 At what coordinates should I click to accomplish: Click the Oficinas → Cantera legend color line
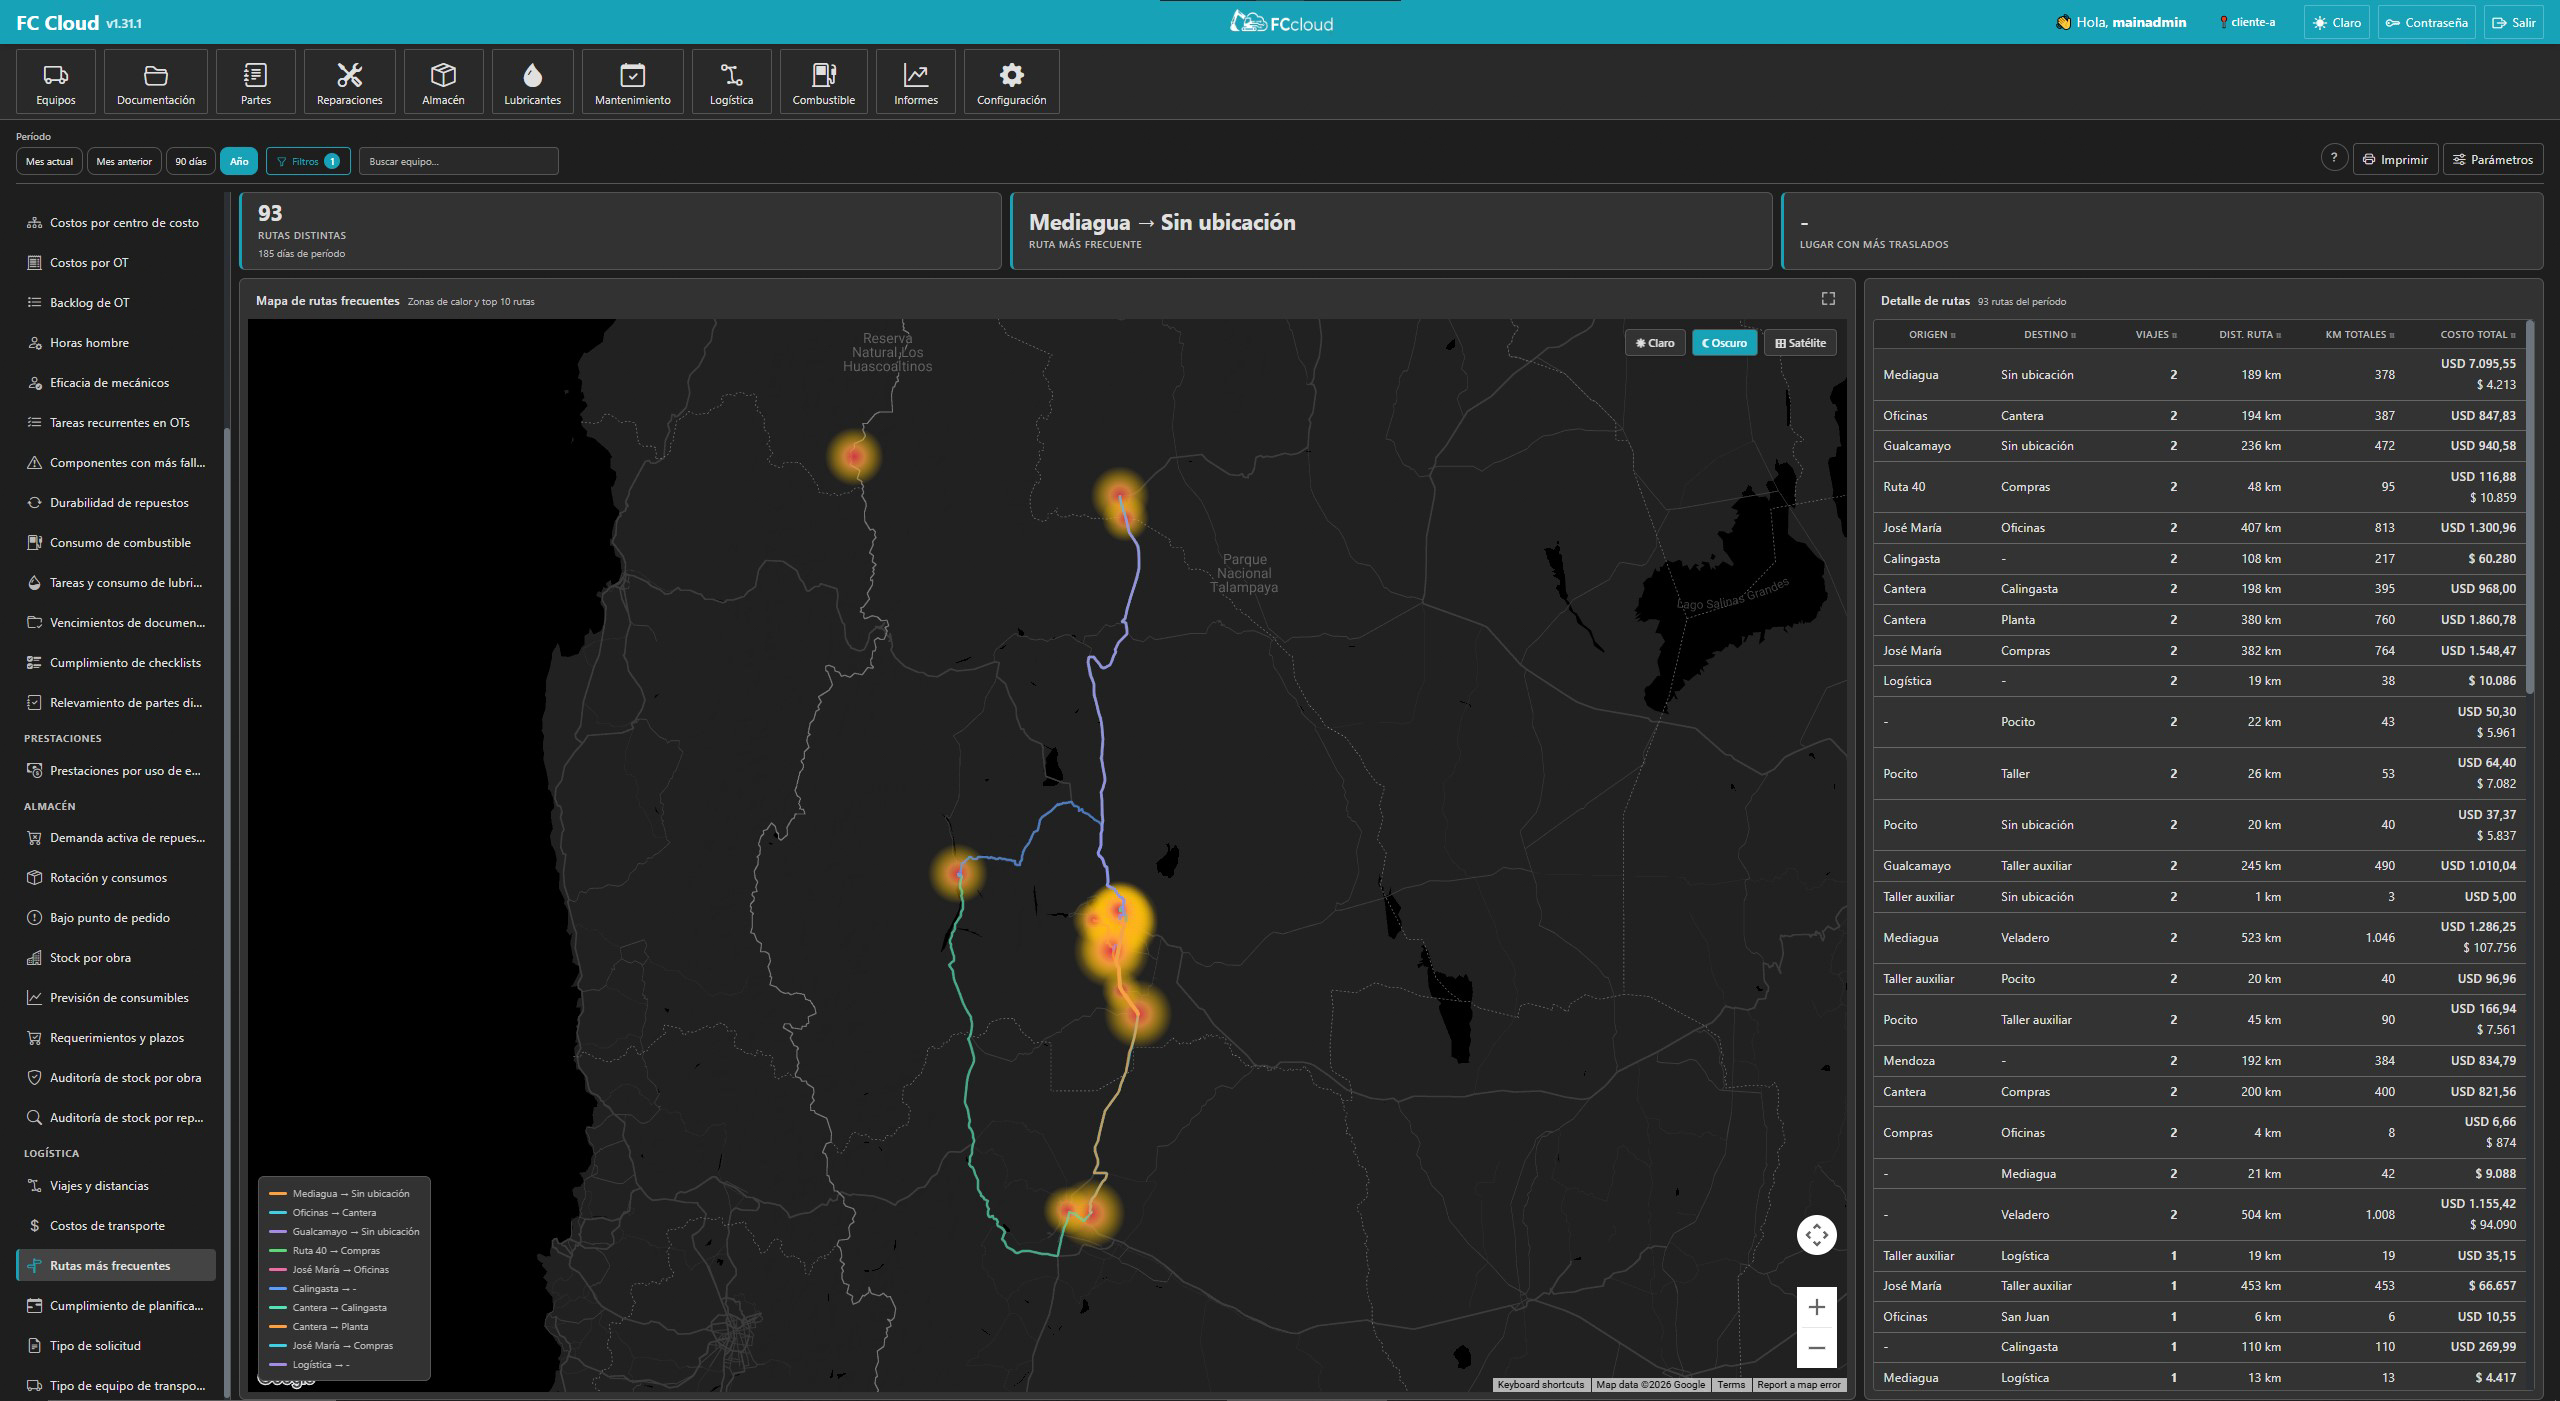pos(278,1213)
